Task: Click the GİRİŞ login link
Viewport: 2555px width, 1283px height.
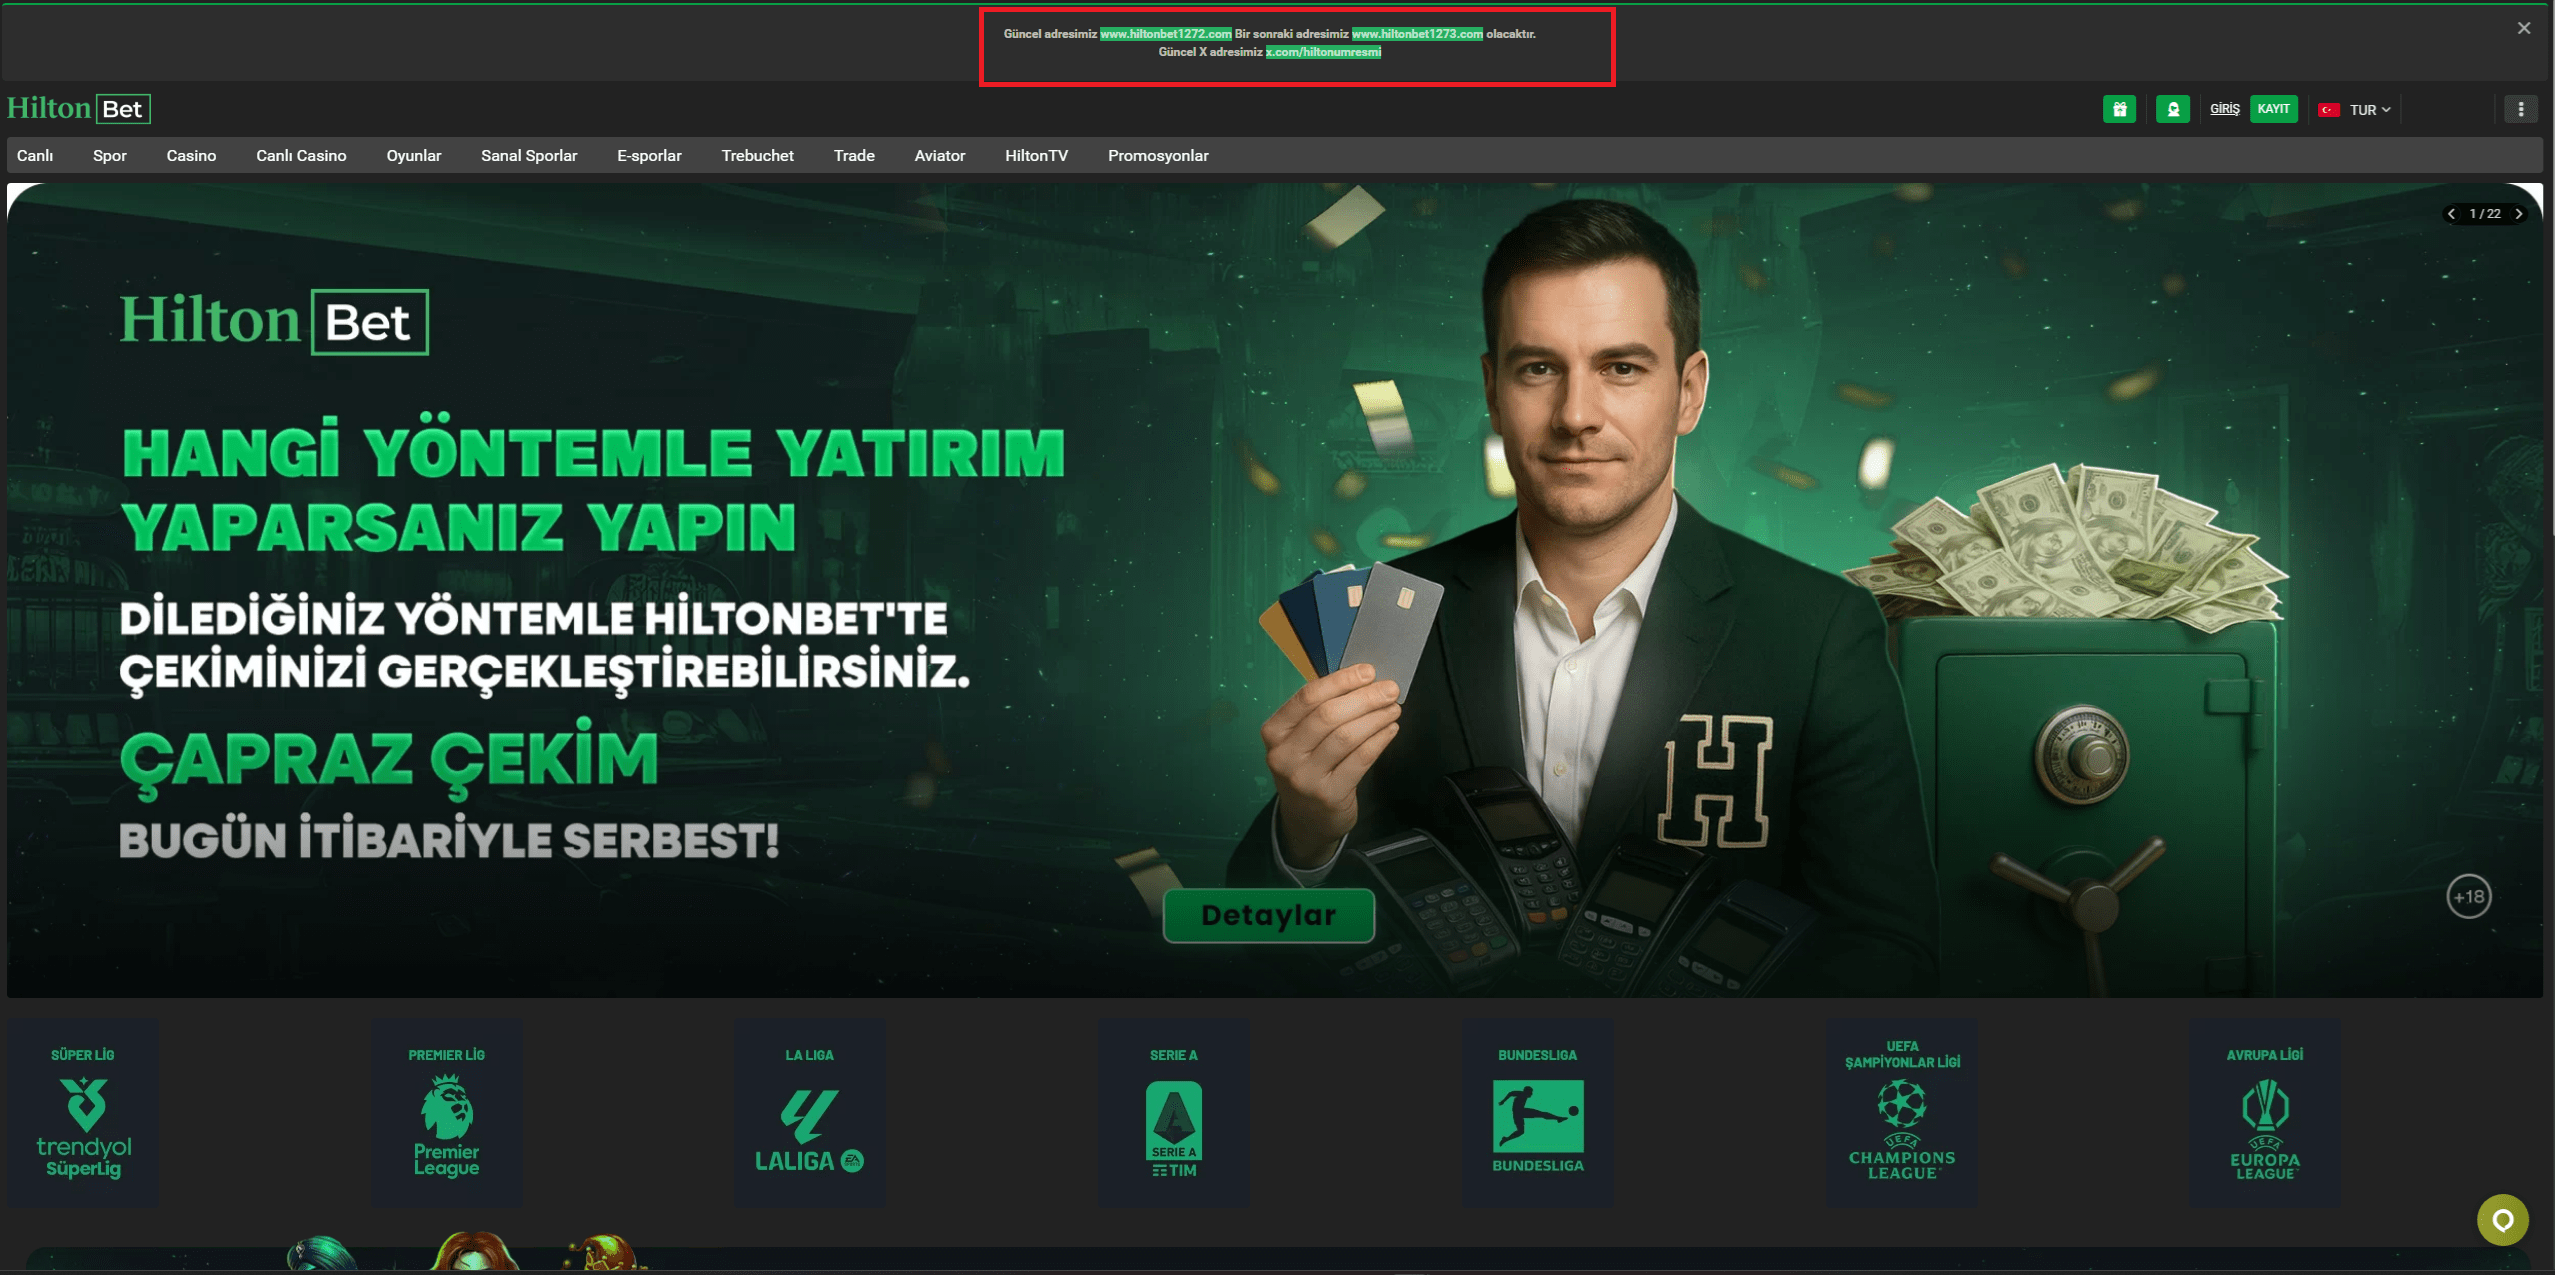Action: [x=2224, y=109]
